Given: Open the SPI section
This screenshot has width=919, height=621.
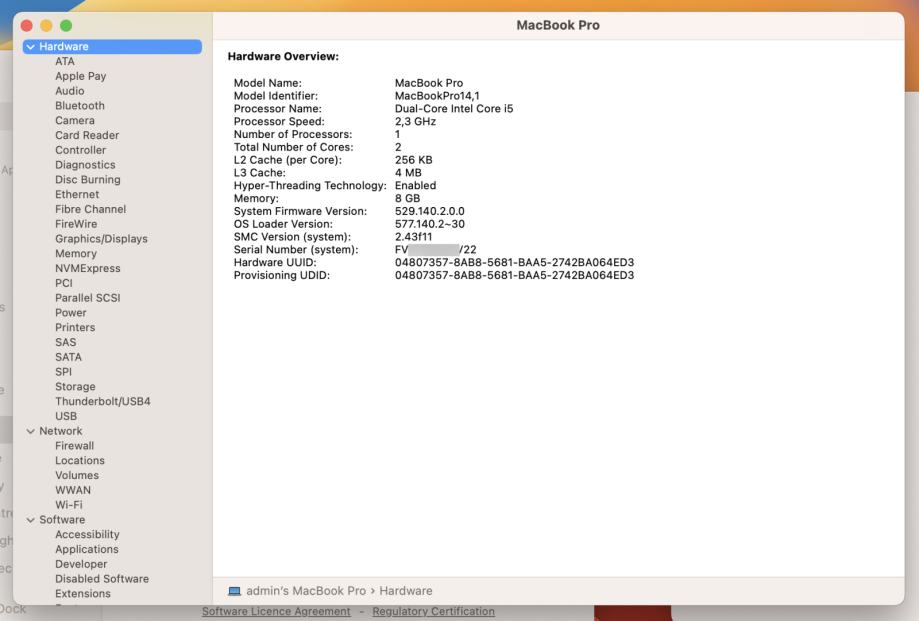Looking at the screenshot, I should (63, 372).
